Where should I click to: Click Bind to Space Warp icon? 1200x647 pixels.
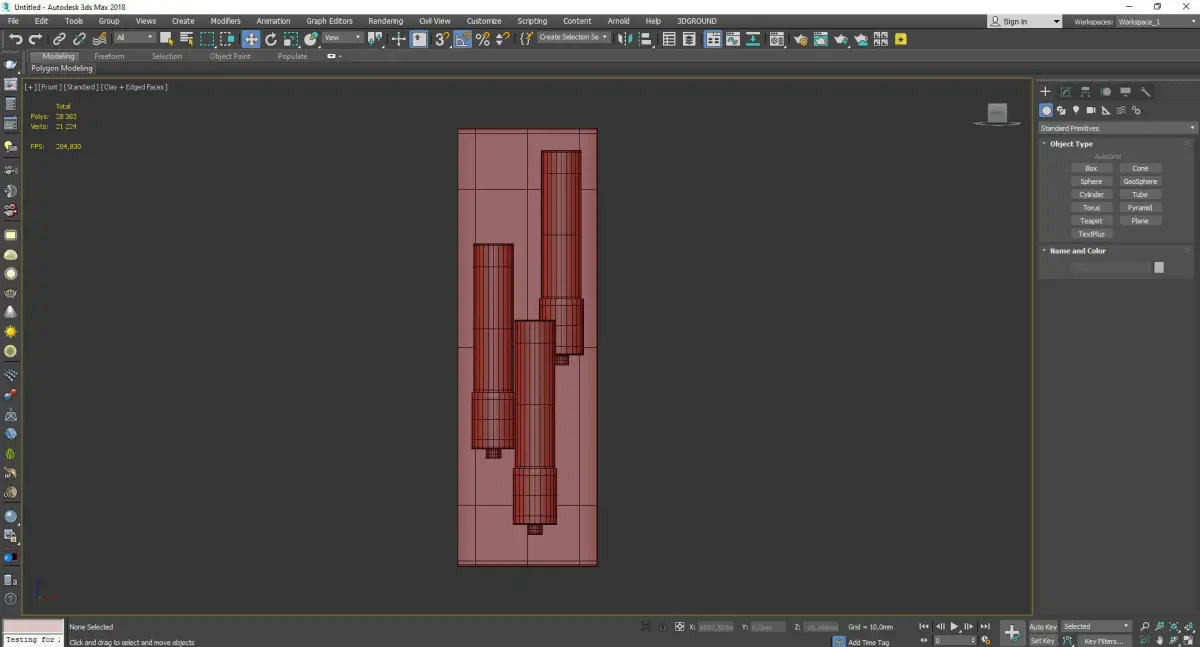click(99, 39)
